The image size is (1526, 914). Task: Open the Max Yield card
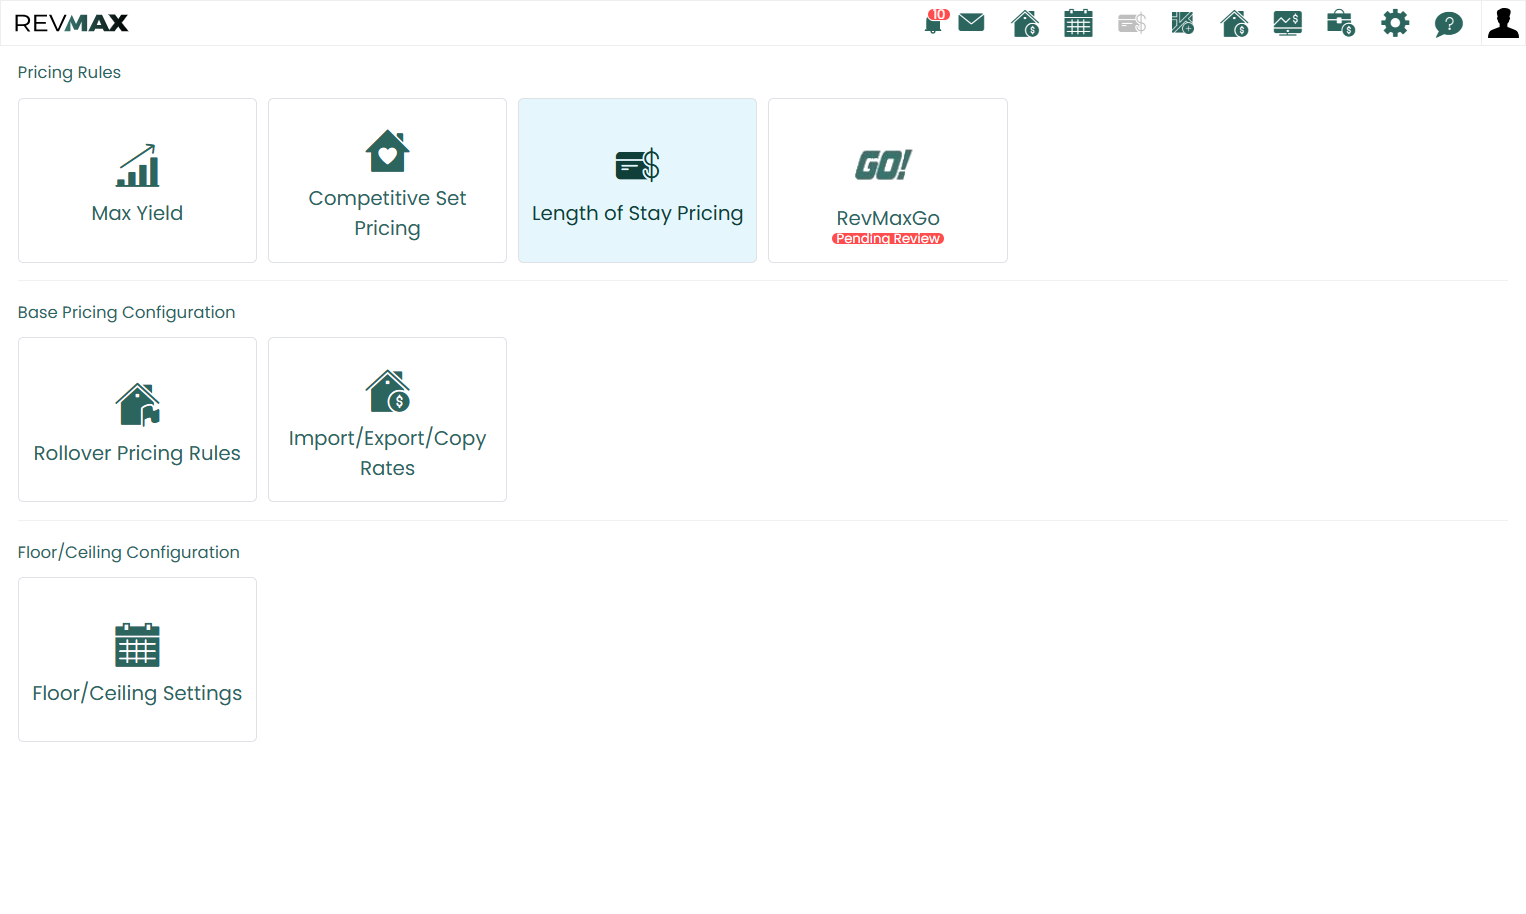point(137,180)
